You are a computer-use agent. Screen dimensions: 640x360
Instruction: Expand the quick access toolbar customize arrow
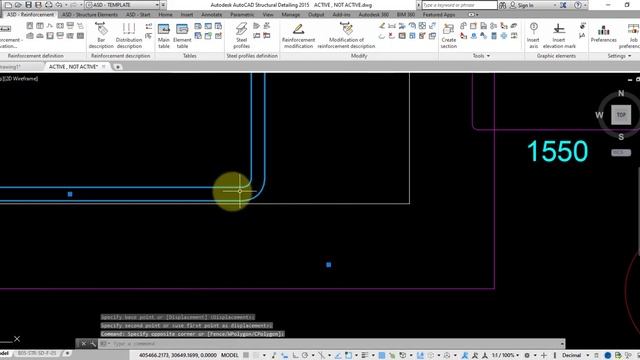163,5
